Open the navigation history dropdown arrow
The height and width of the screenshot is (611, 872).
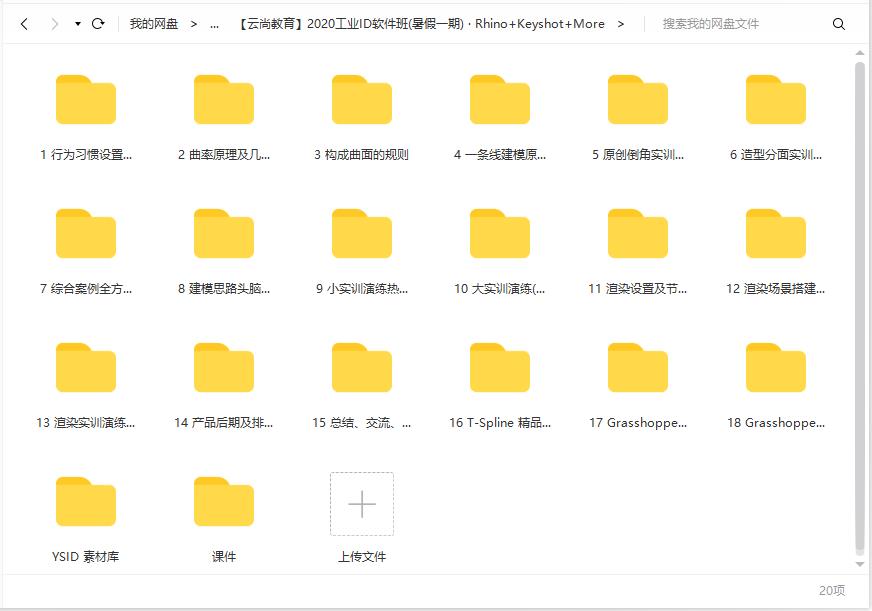pos(78,24)
